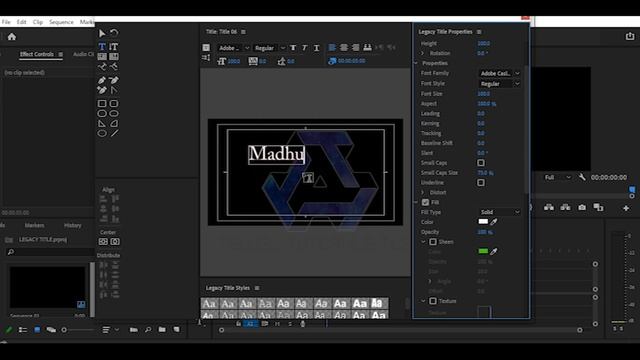The height and width of the screenshot is (360, 640).
Task: Select the Add Anchor Point tool
Action: pyautogui.click(x=102, y=90)
